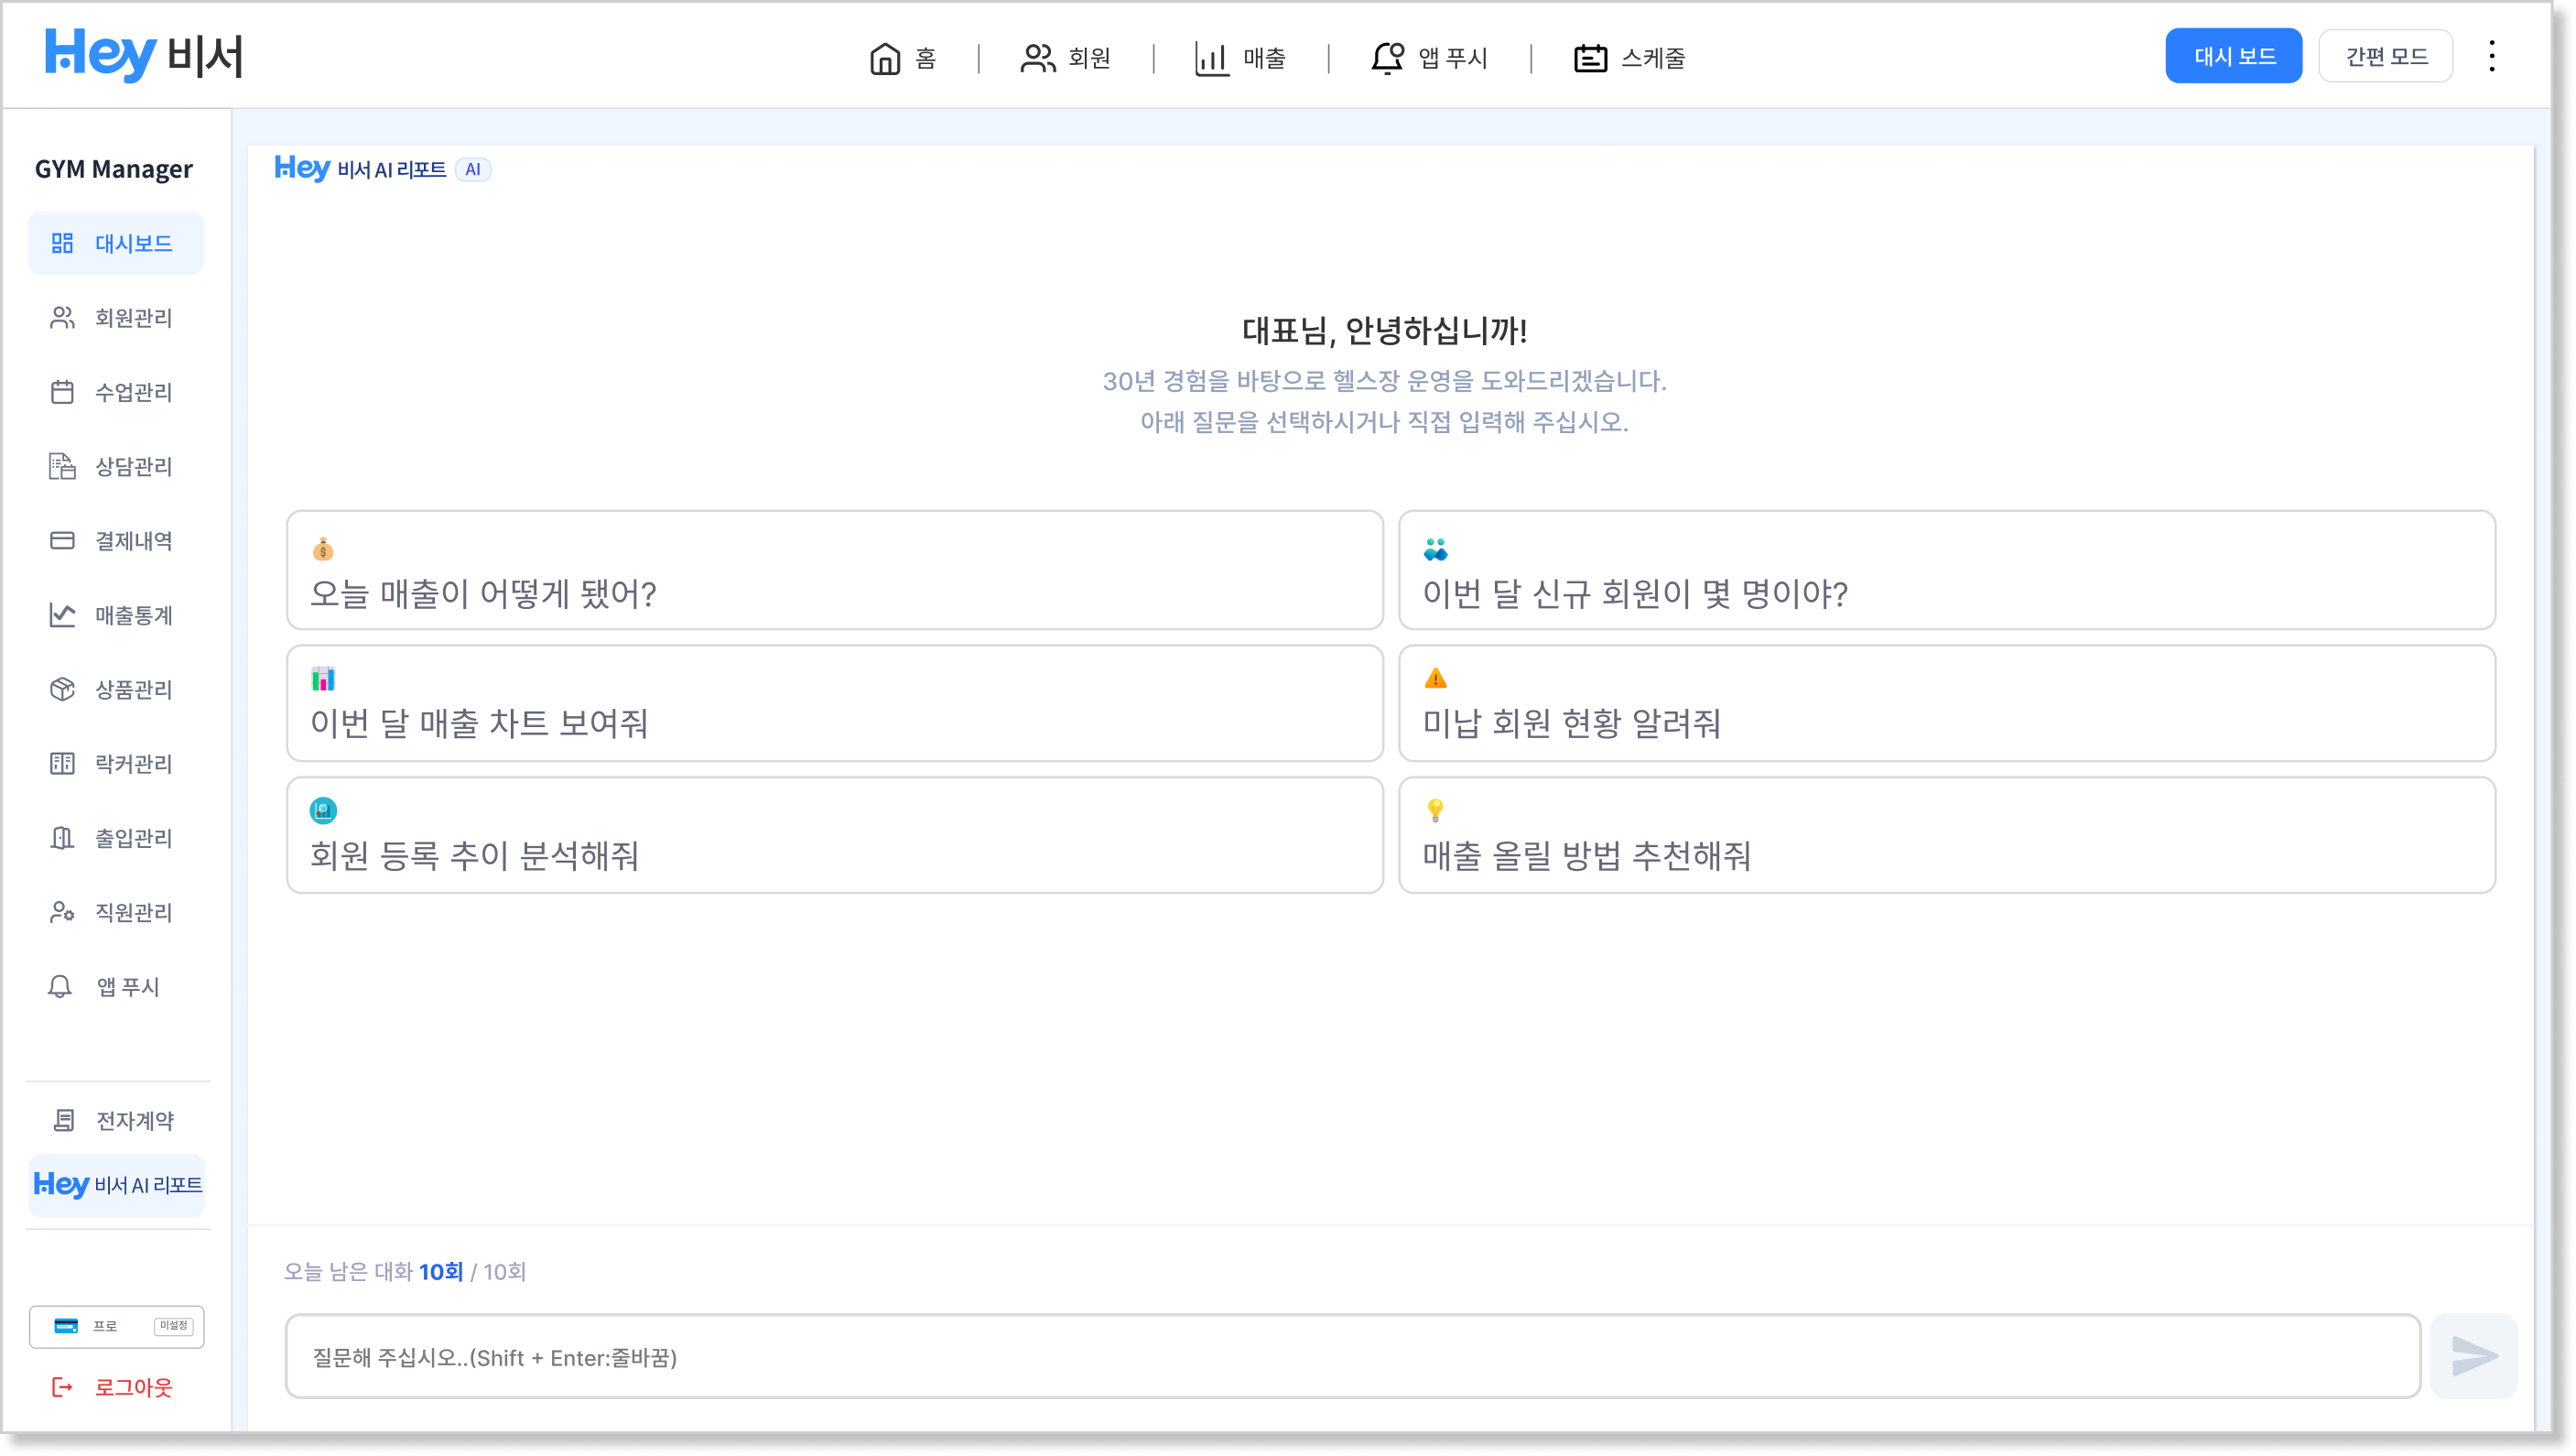Go to 상담관리 in the sidebar
This screenshot has width=2576, height=1456.
tap(116, 466)
